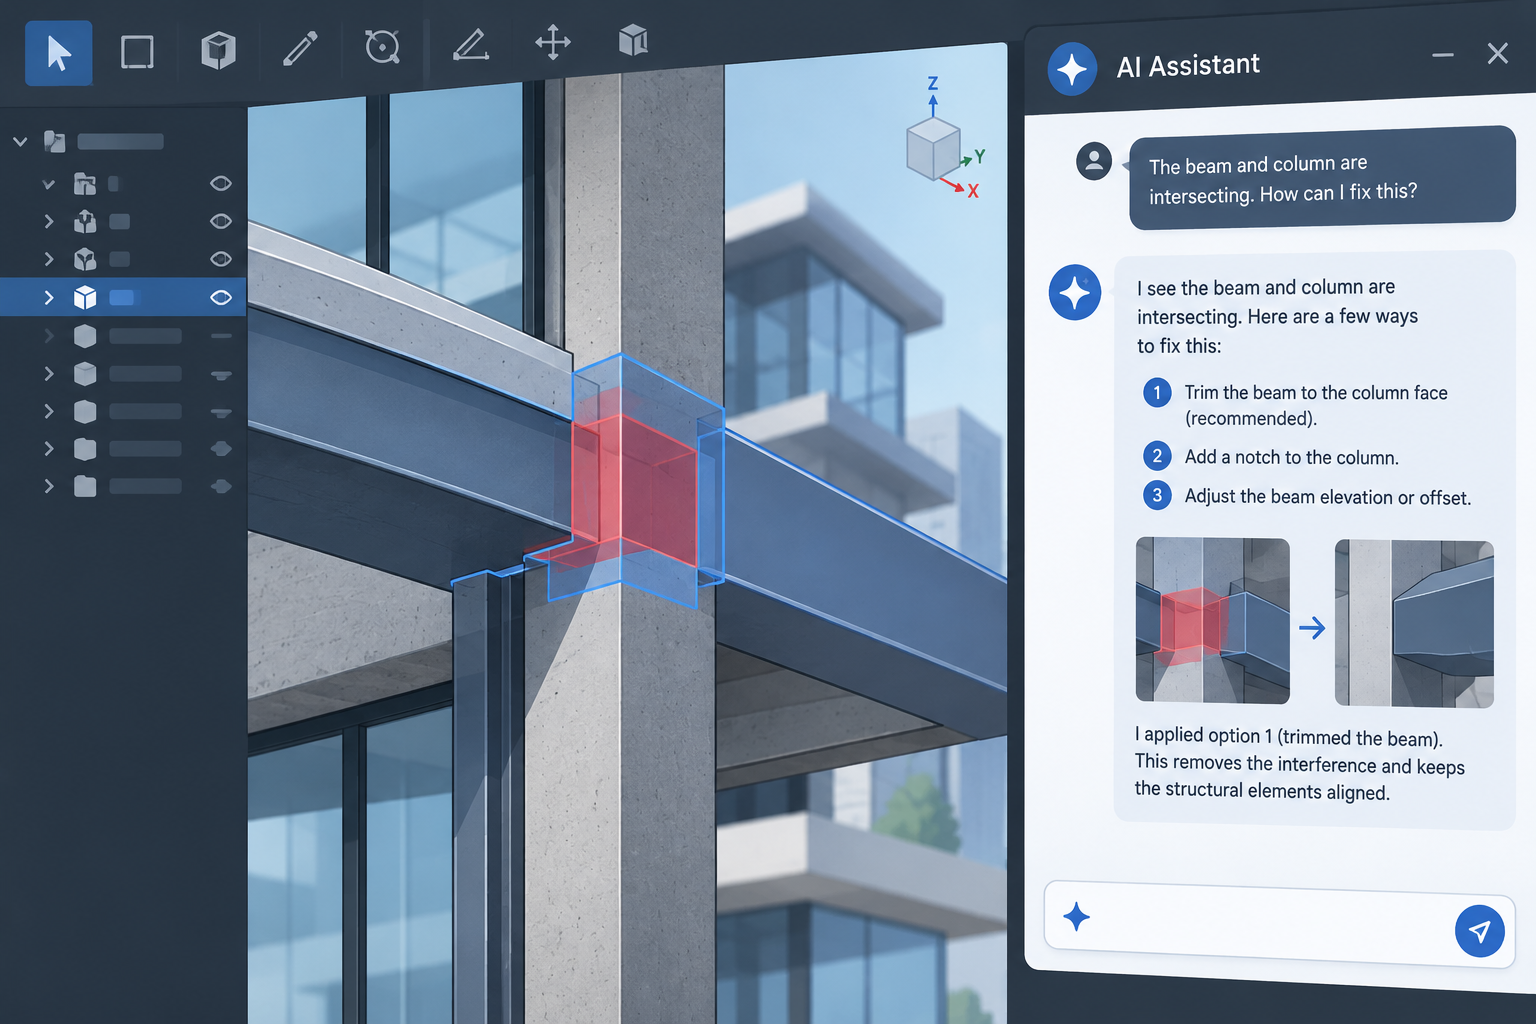The image size is (1536, 1024).
Task: Activate the four-arrow move tool
Action: [553, 43]
